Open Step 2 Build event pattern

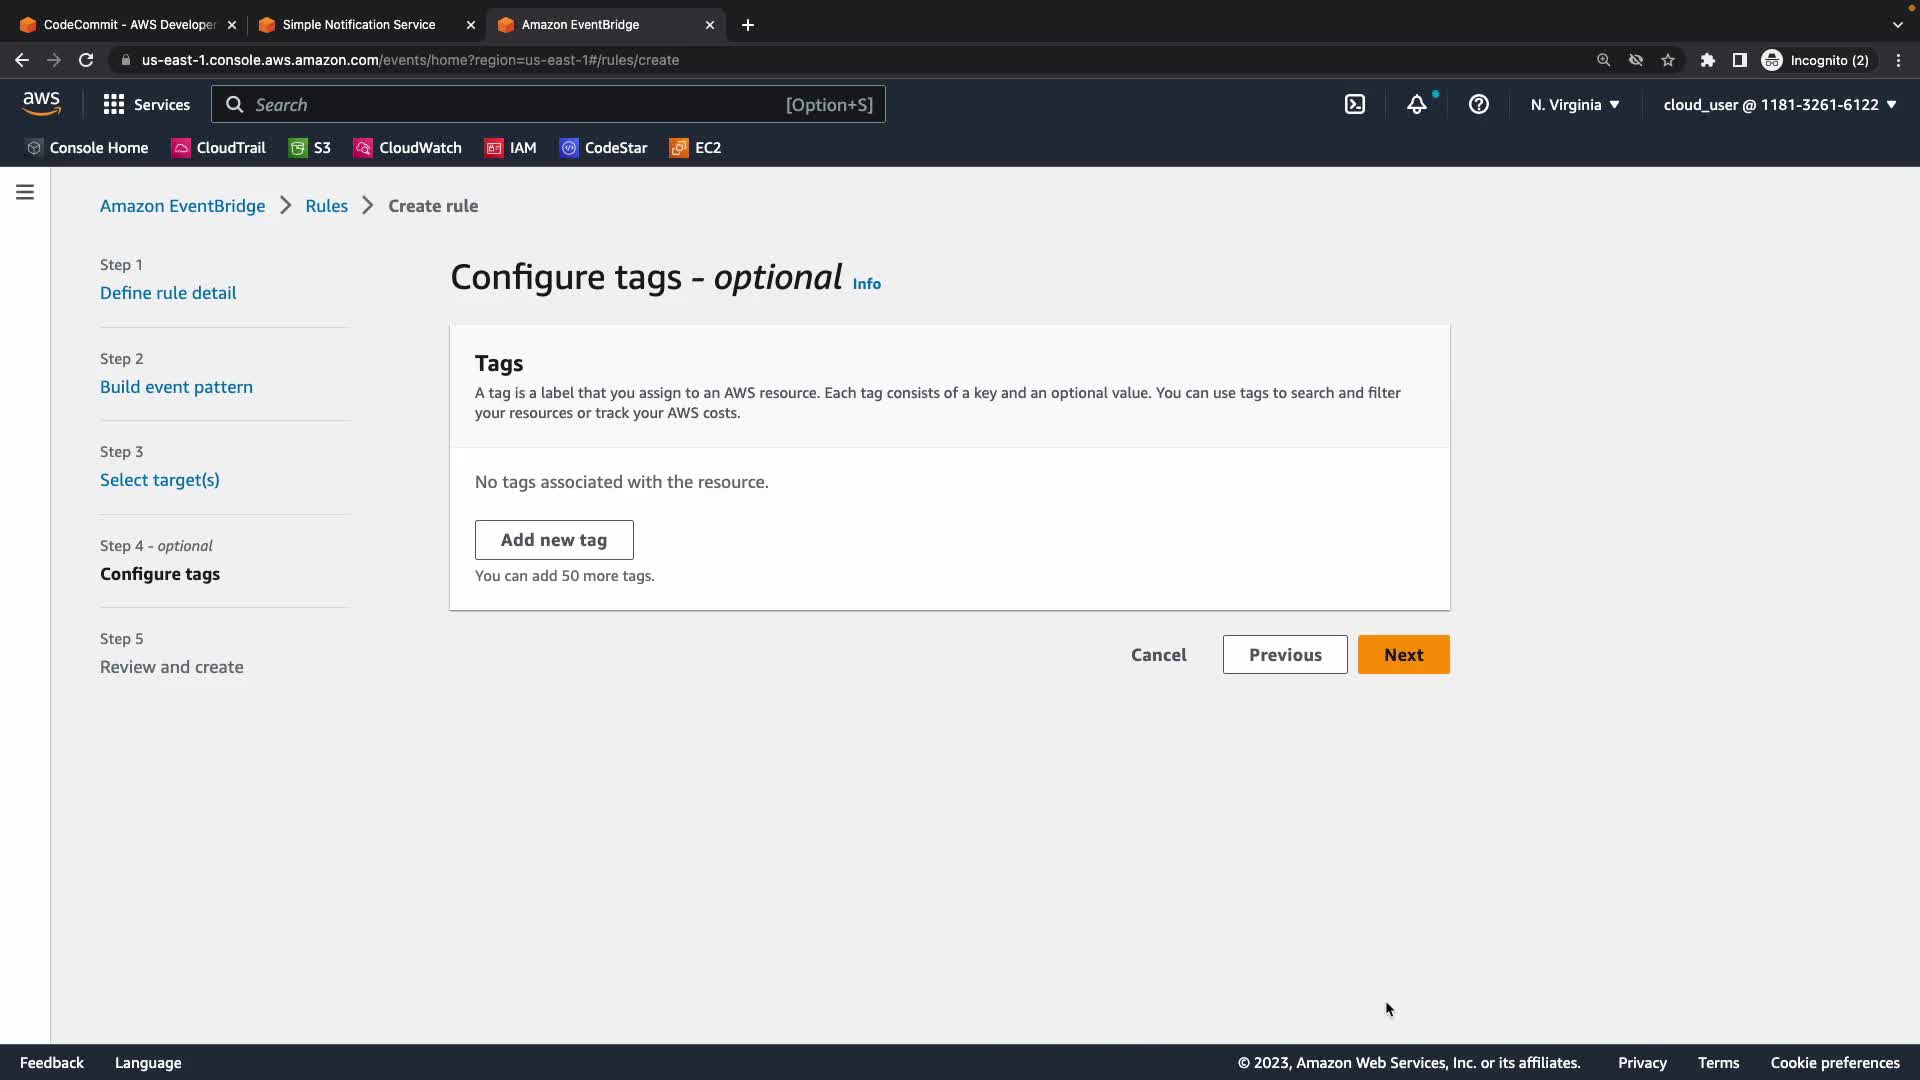176,387
